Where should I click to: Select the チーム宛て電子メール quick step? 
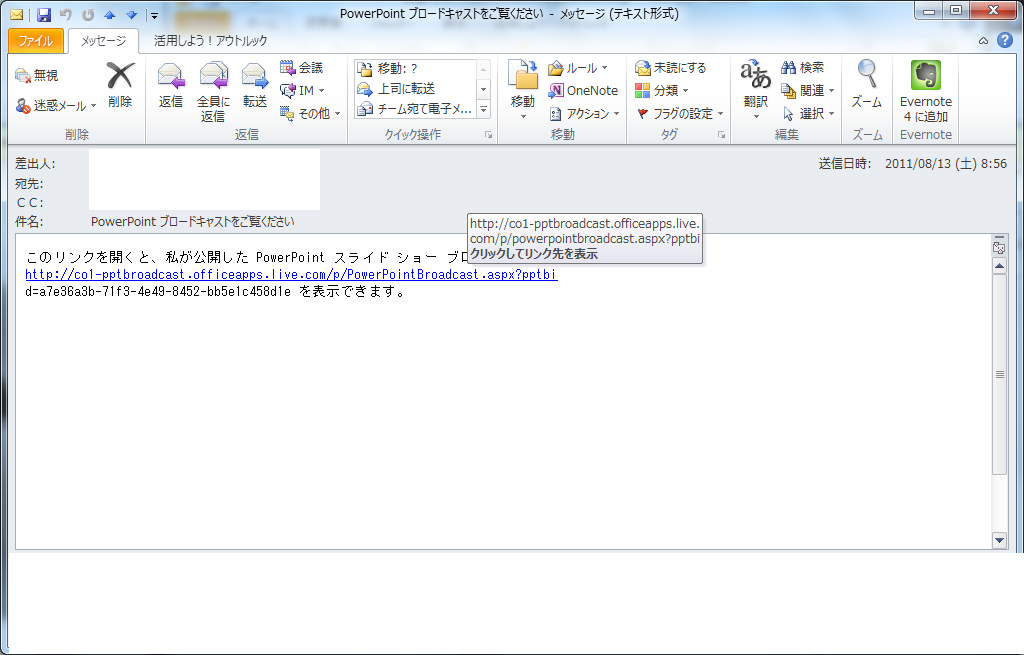[x=415, y=108]
